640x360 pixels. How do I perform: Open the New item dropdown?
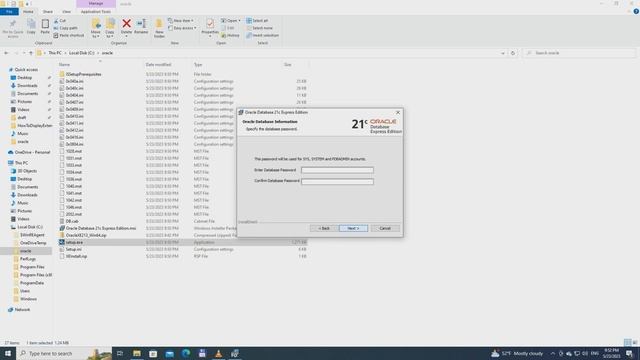click(181, 20)
